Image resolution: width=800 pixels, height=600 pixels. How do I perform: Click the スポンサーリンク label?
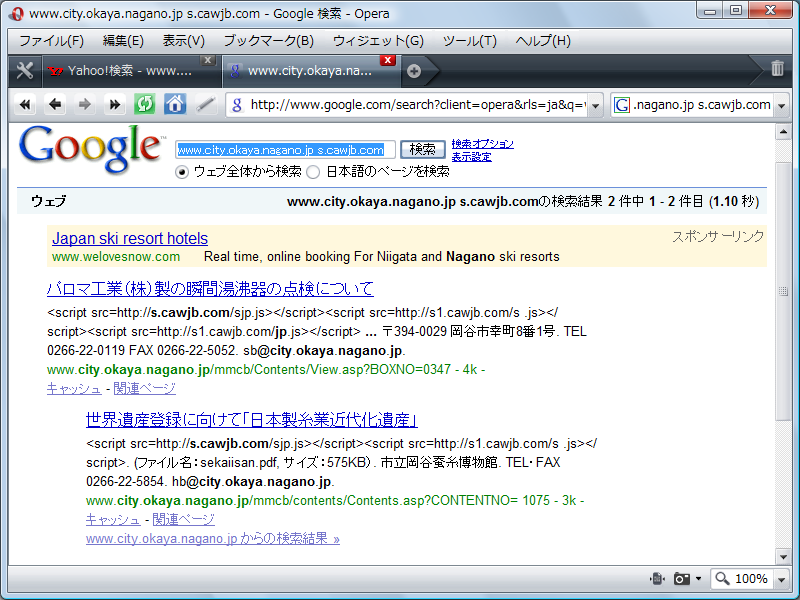tap(718, 236)
